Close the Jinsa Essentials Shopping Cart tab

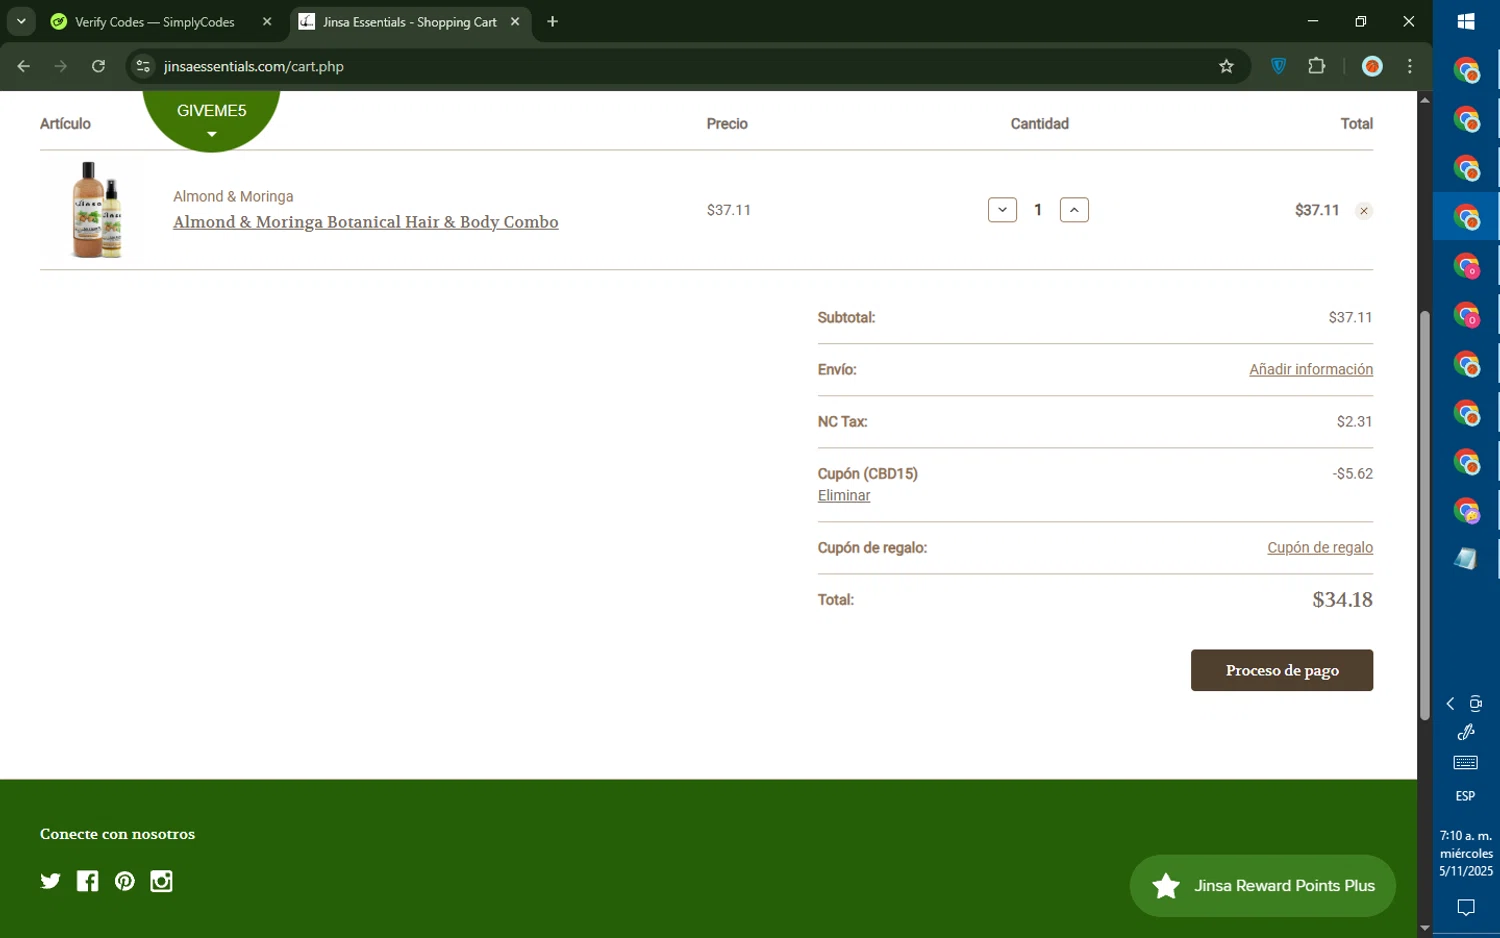click(515, 22)
